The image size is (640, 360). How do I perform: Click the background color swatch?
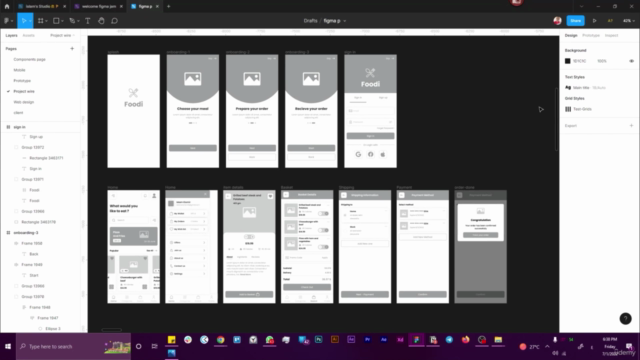pos(567,61)
